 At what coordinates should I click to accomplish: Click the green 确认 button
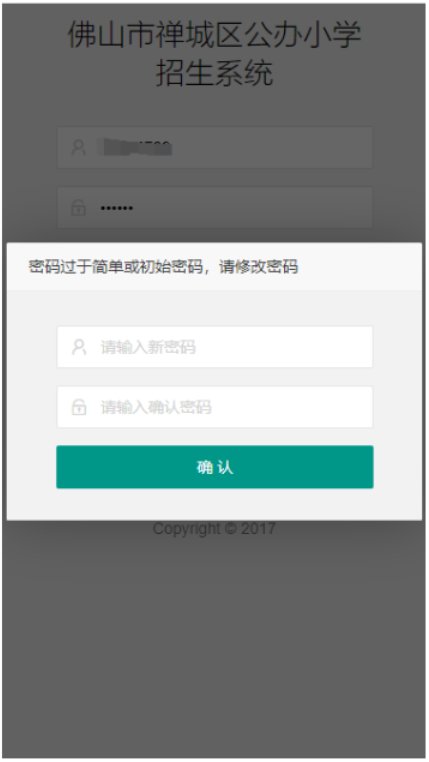pyautogui.click(x=215, y=467)
